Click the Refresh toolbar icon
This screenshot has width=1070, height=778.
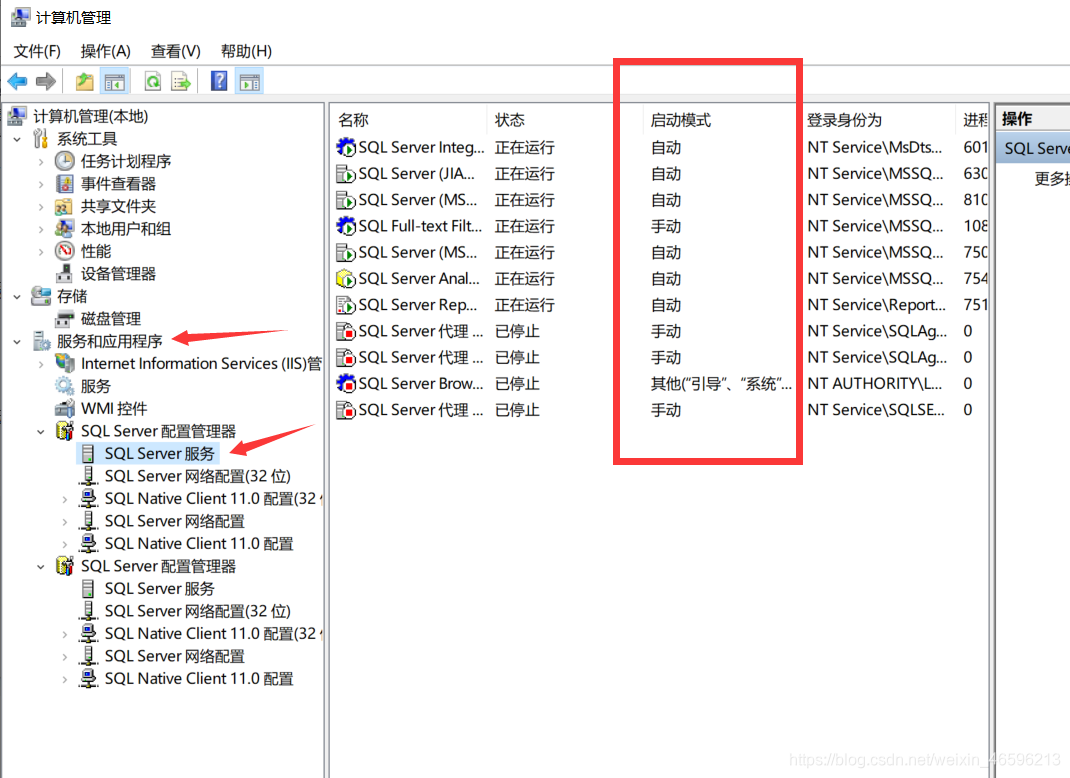pyautogui.click(x=153, y=82)
